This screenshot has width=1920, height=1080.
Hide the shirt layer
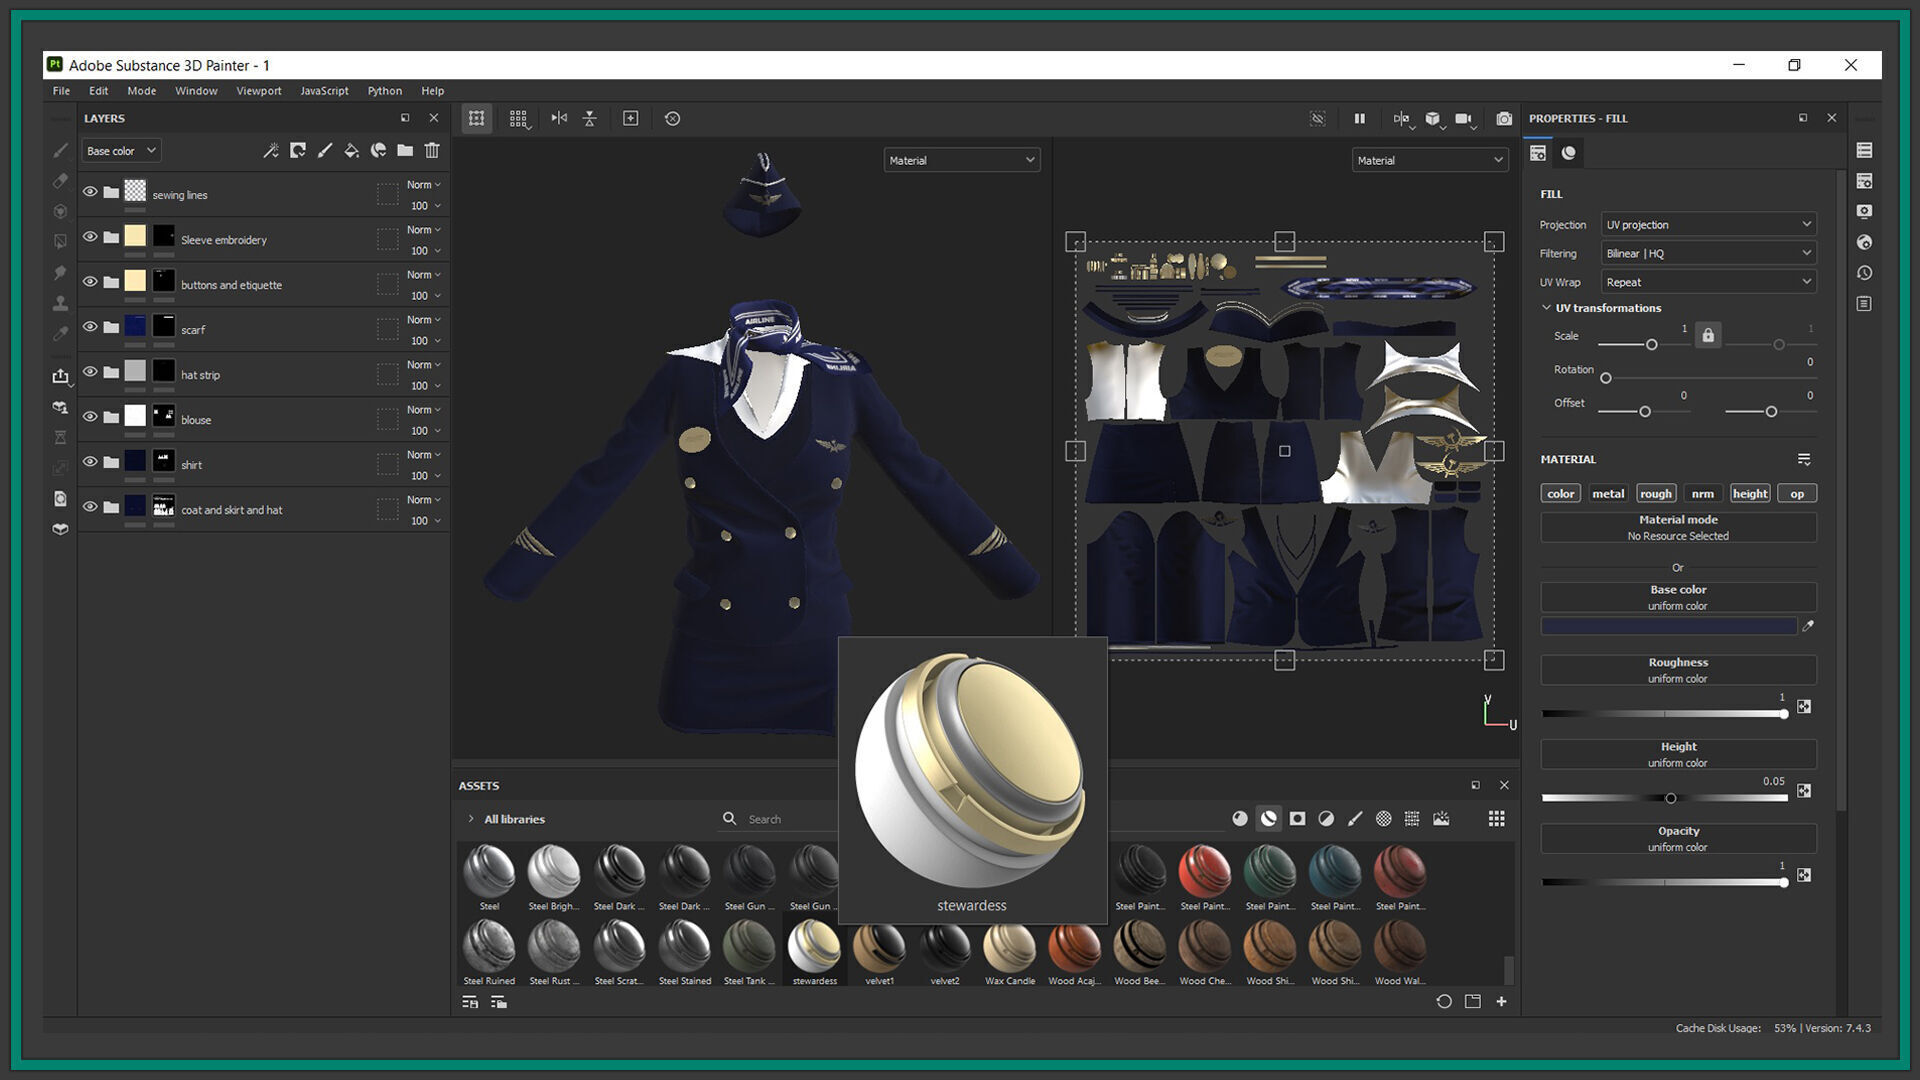90,461
